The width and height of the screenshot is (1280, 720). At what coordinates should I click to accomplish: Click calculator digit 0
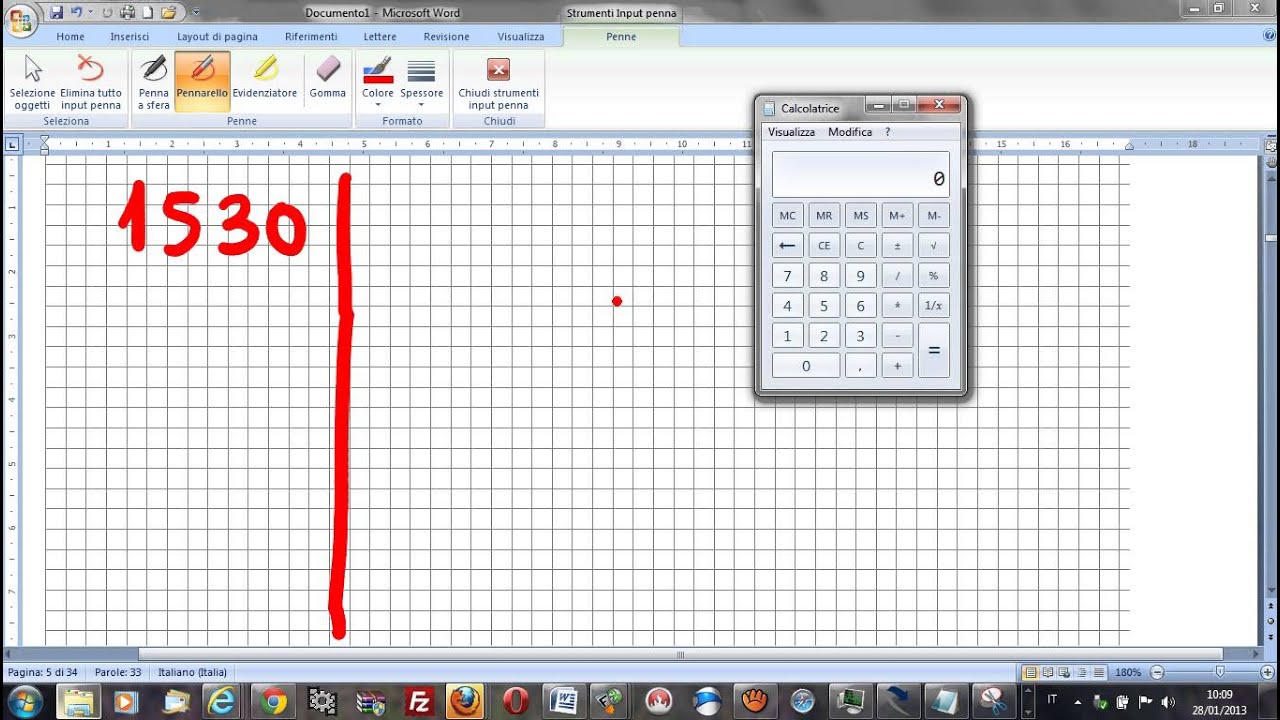pos(806,366)
